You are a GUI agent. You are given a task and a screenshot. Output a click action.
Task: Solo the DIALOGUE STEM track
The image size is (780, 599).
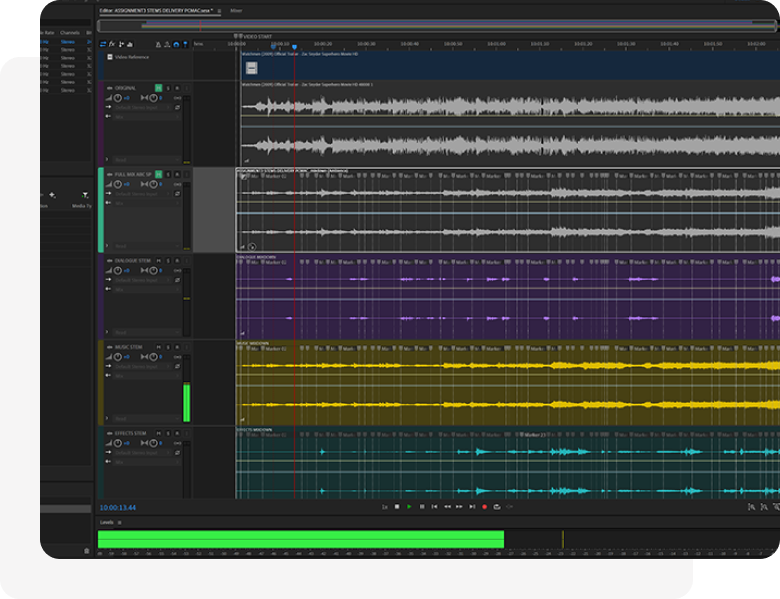(168, 260)
